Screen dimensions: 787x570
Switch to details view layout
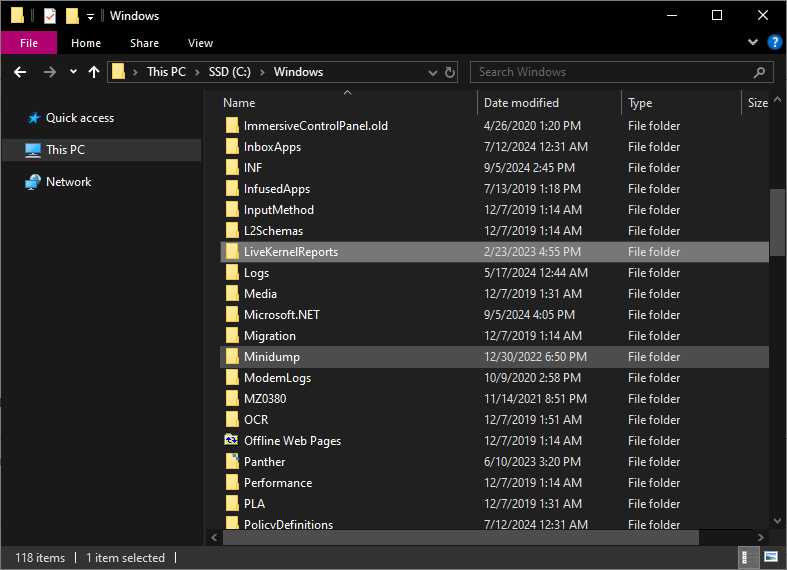tap(747, 557)
